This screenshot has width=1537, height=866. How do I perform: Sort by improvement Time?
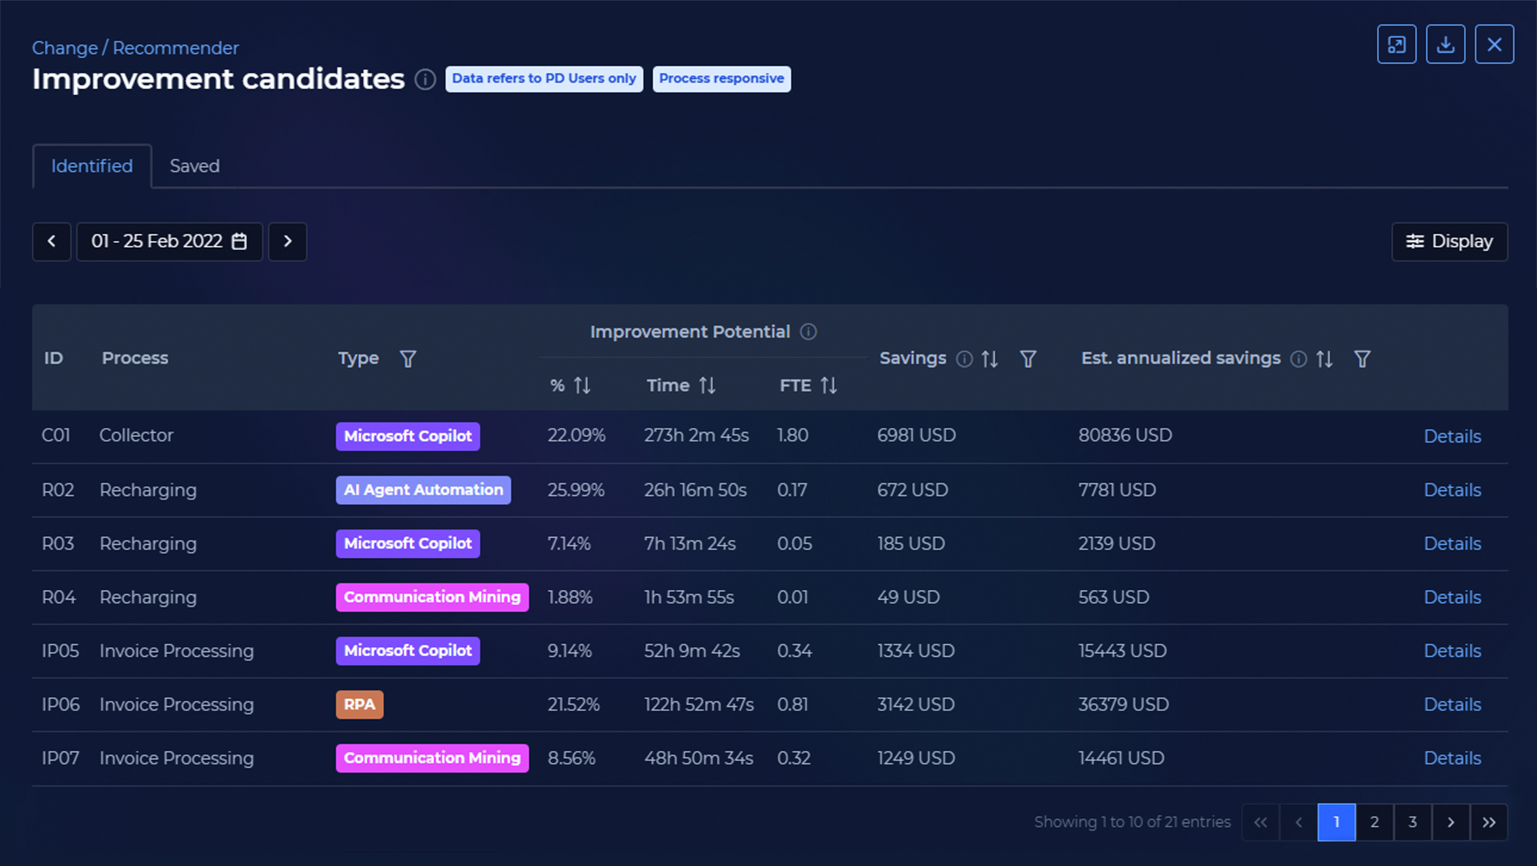(707, 385)
